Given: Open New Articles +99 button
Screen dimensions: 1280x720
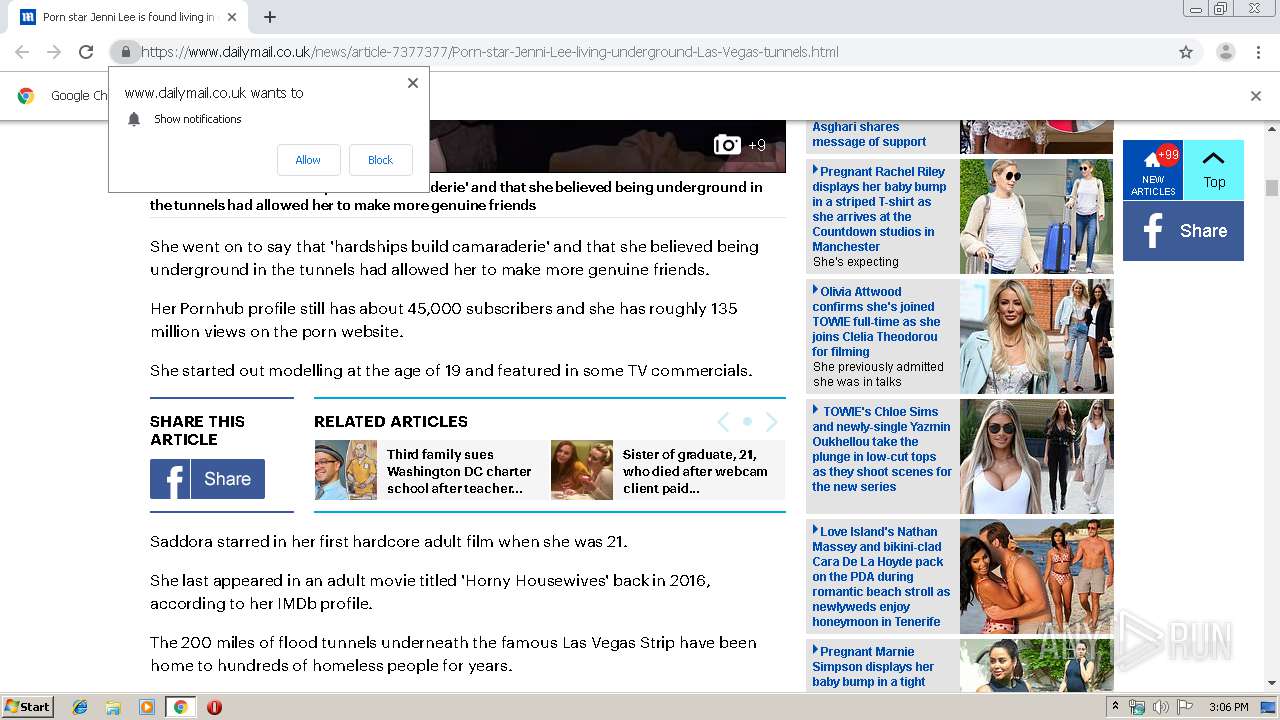Looking at the screenshot, I should click(1153, 170).
